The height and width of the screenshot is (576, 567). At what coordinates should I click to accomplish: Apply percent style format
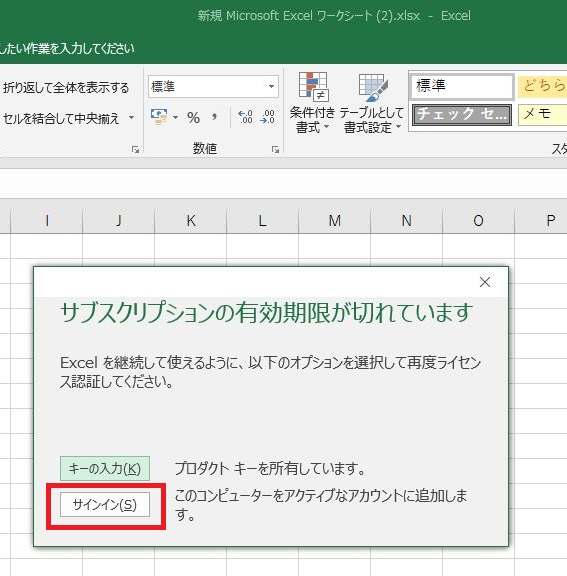coord(193,118)
